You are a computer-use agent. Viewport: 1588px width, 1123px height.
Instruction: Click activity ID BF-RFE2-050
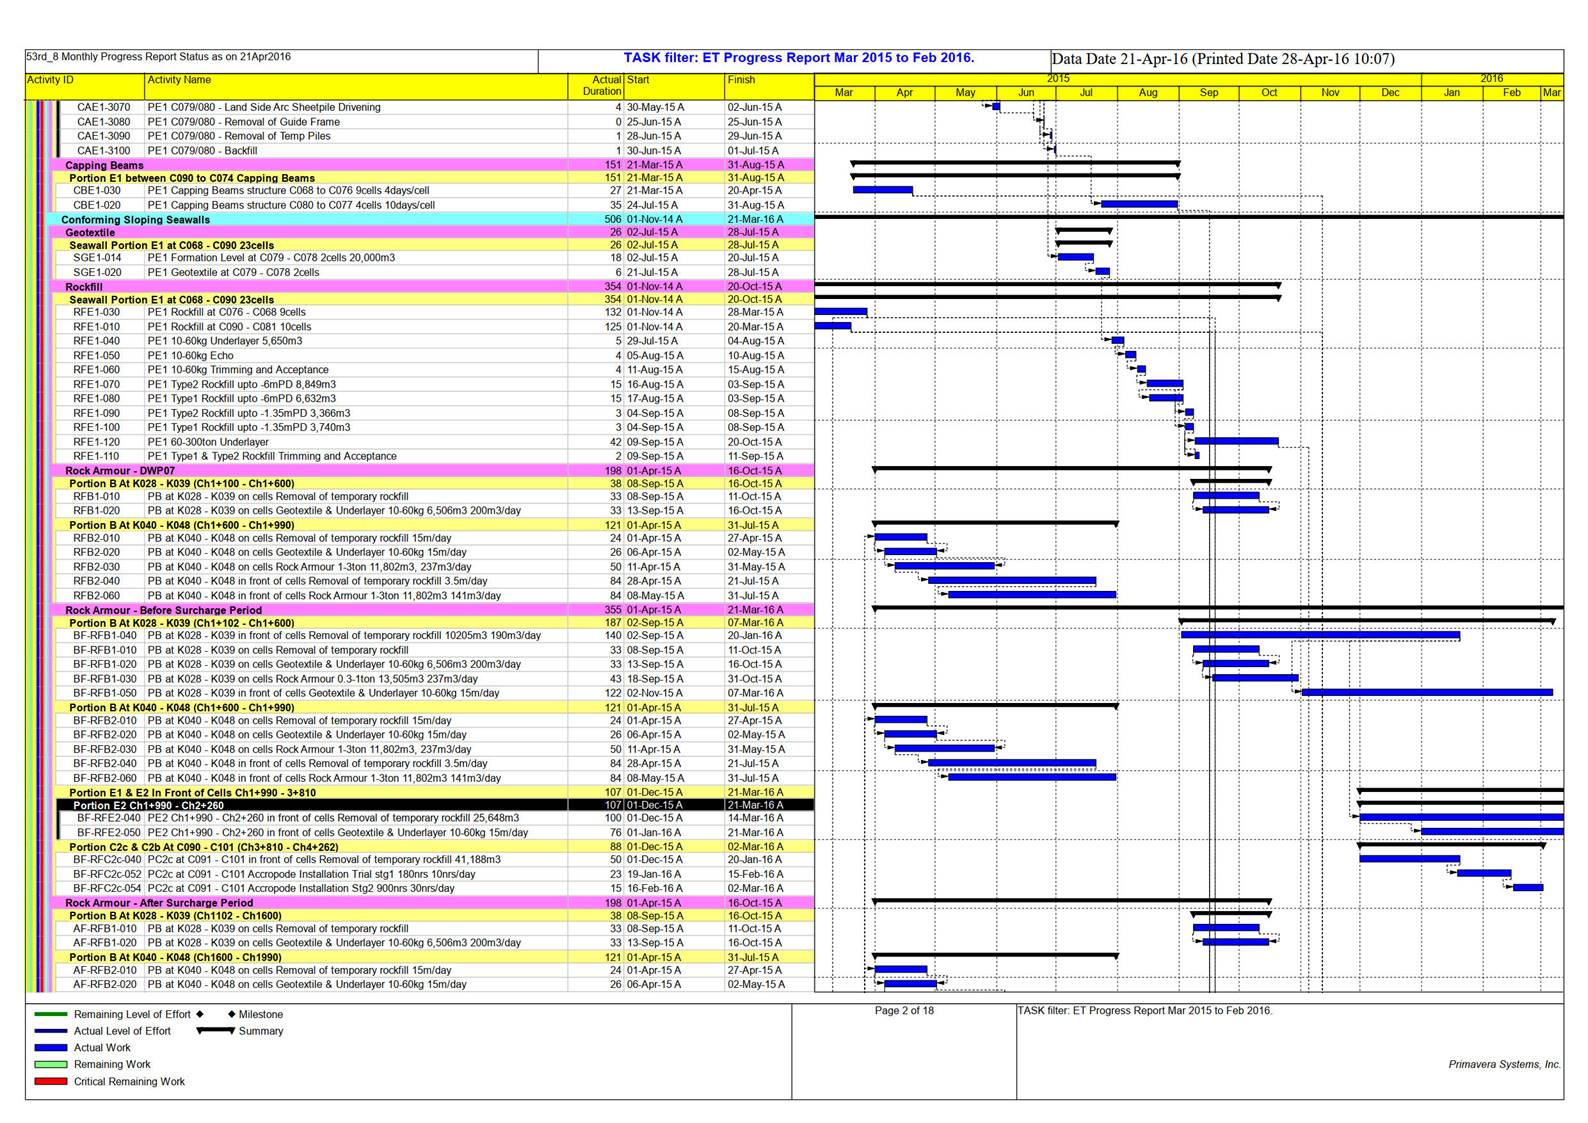[109, 832]
